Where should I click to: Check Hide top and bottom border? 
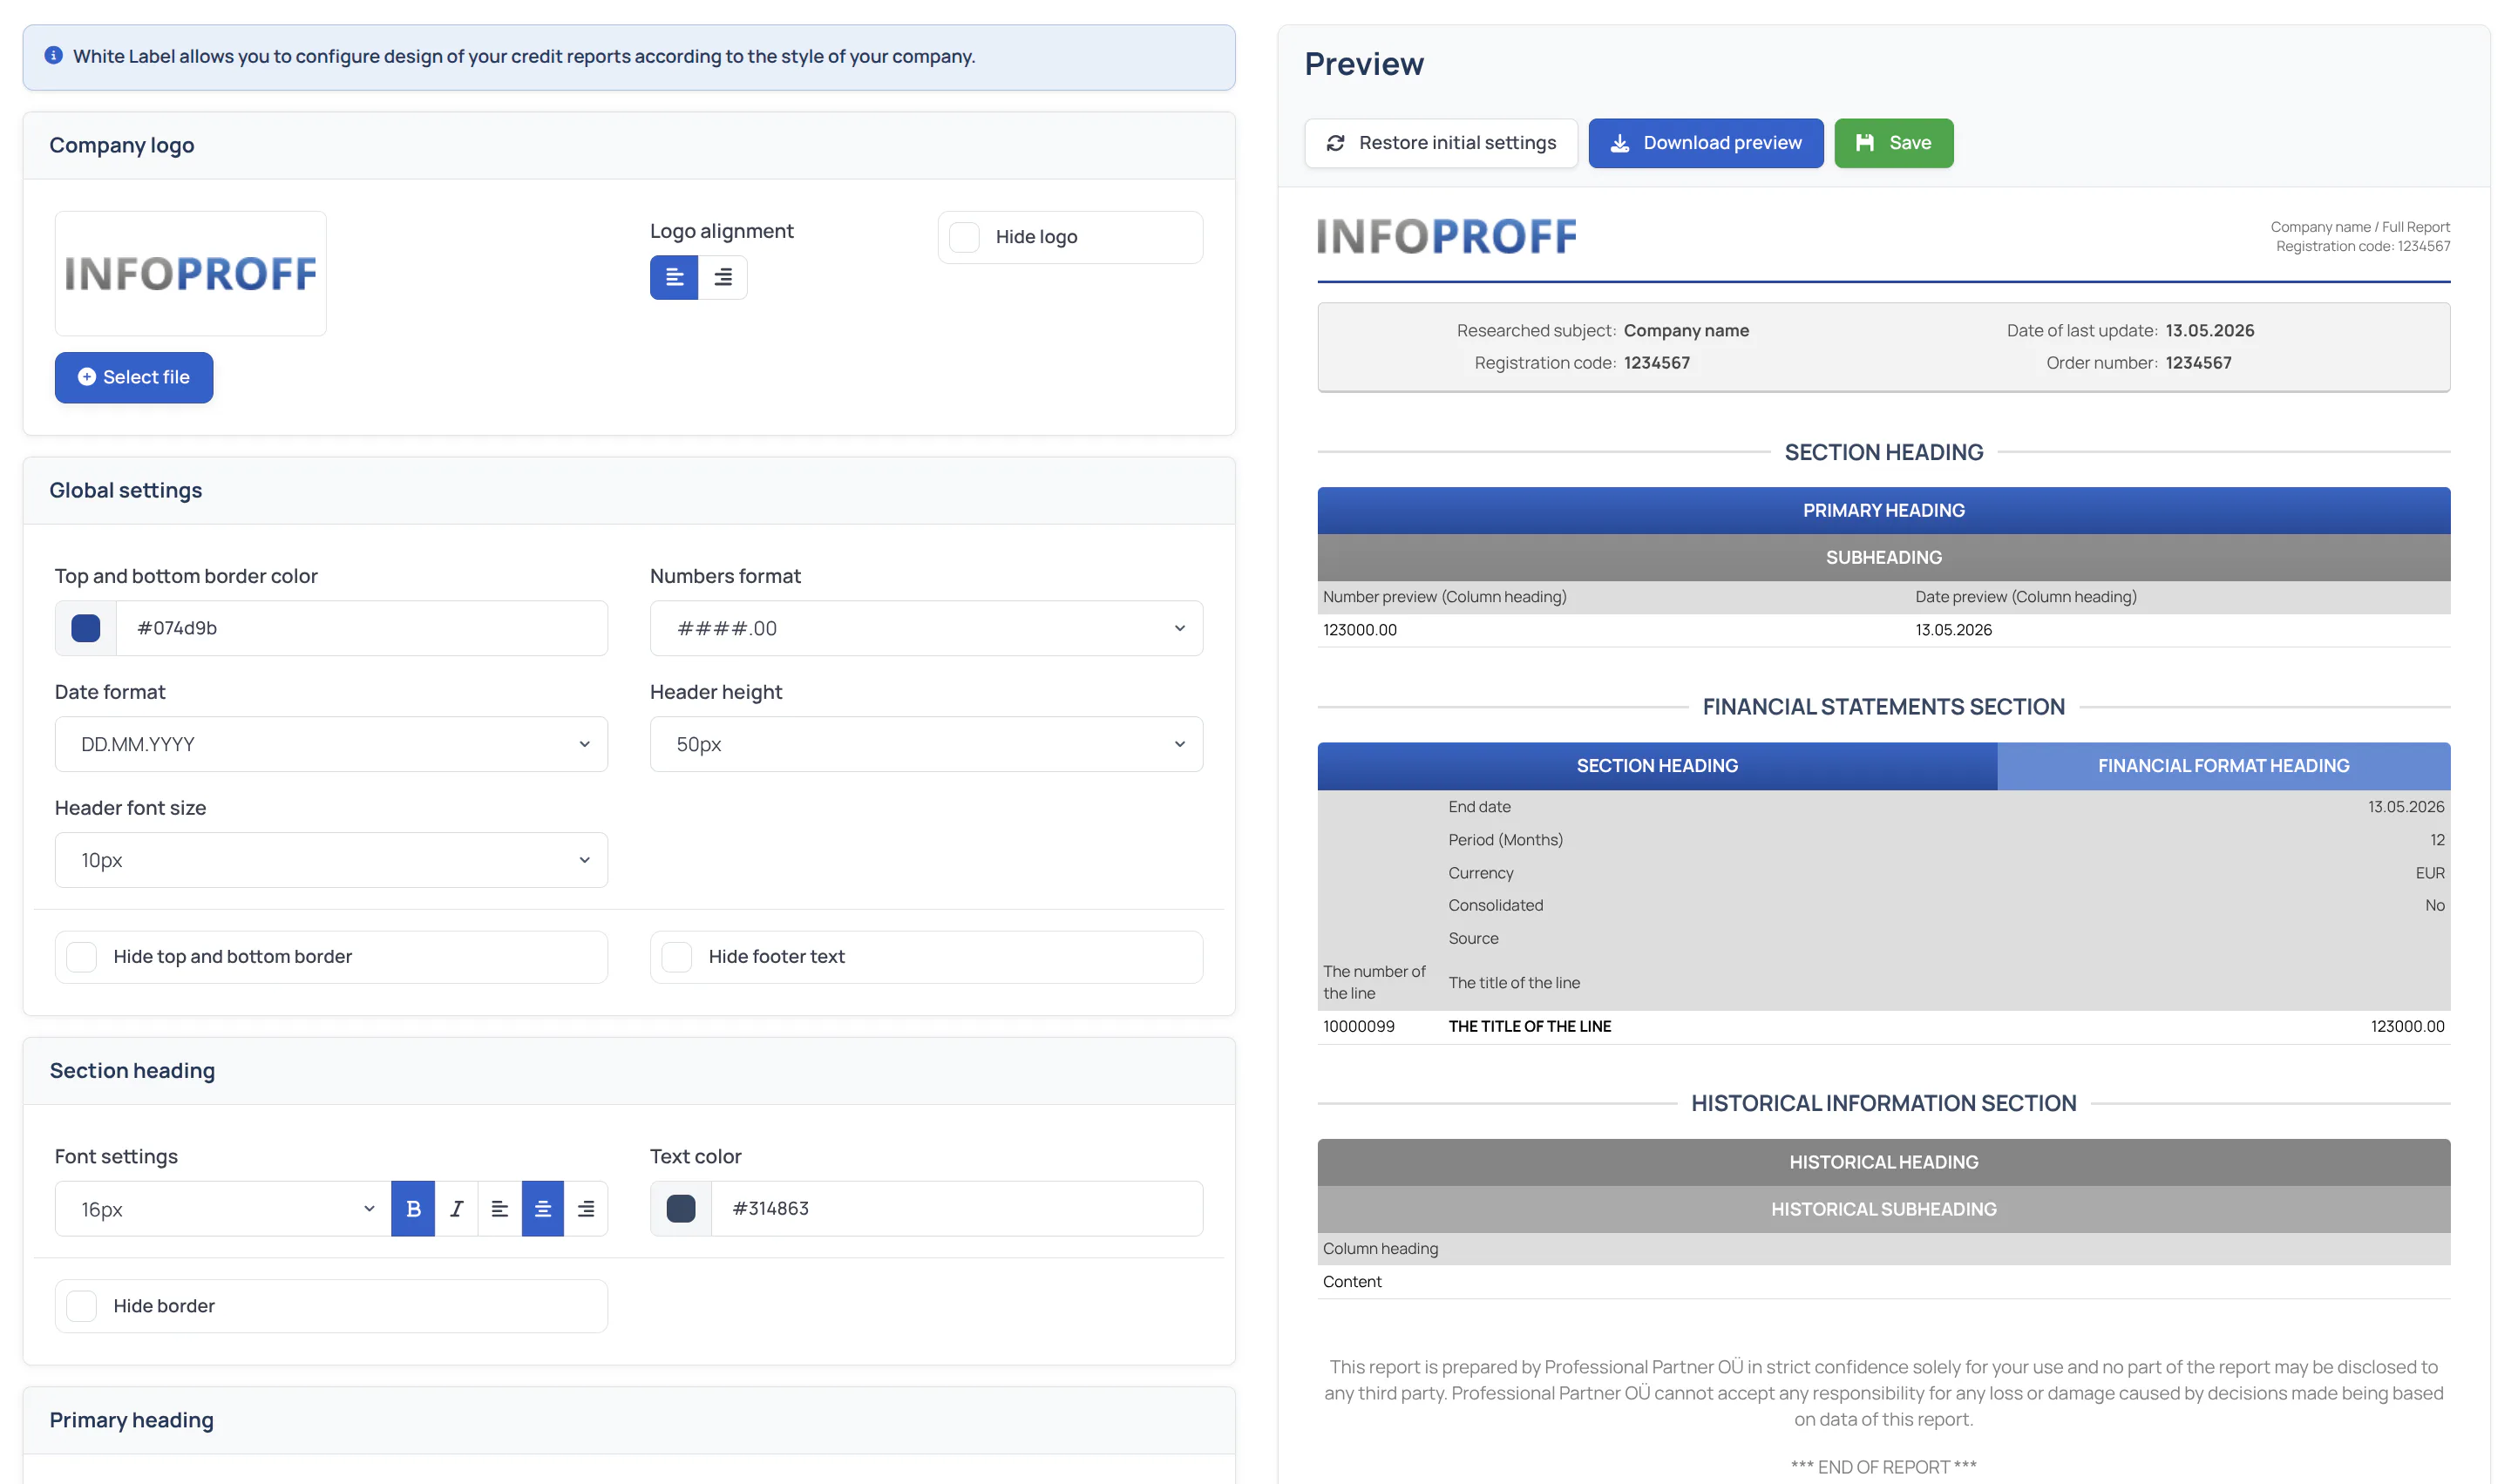[82, 957]
